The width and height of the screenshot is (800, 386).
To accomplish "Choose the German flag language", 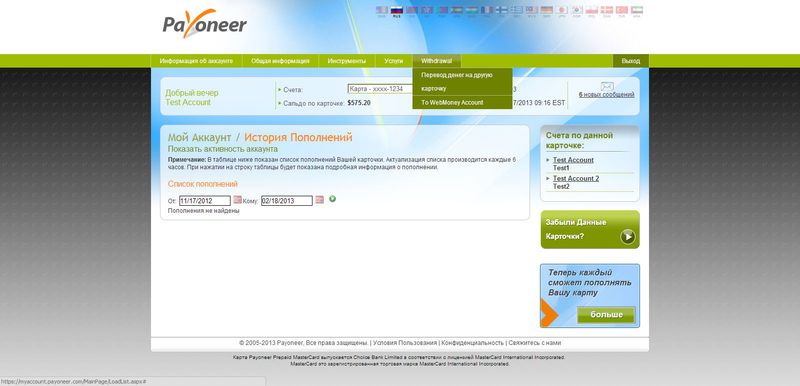I will tap(547, 10).
